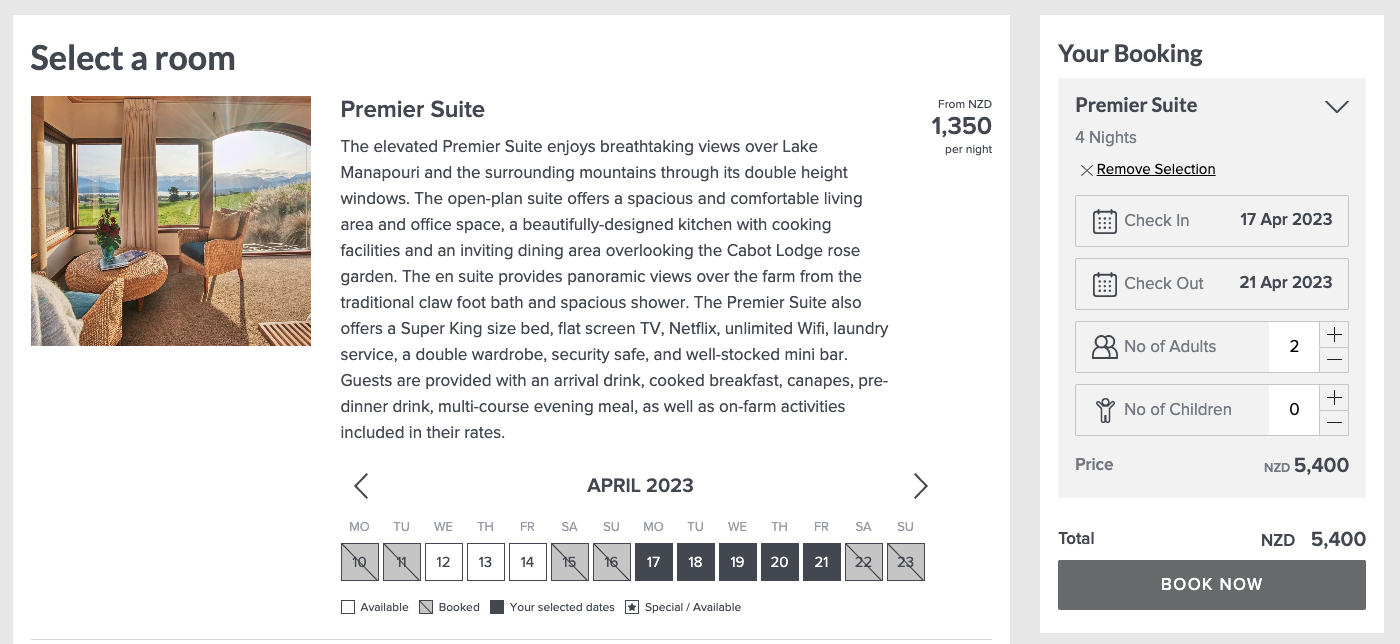Increase number of adults with plus
Screen dimensions: 1400x644
(x=1334, y=334)
